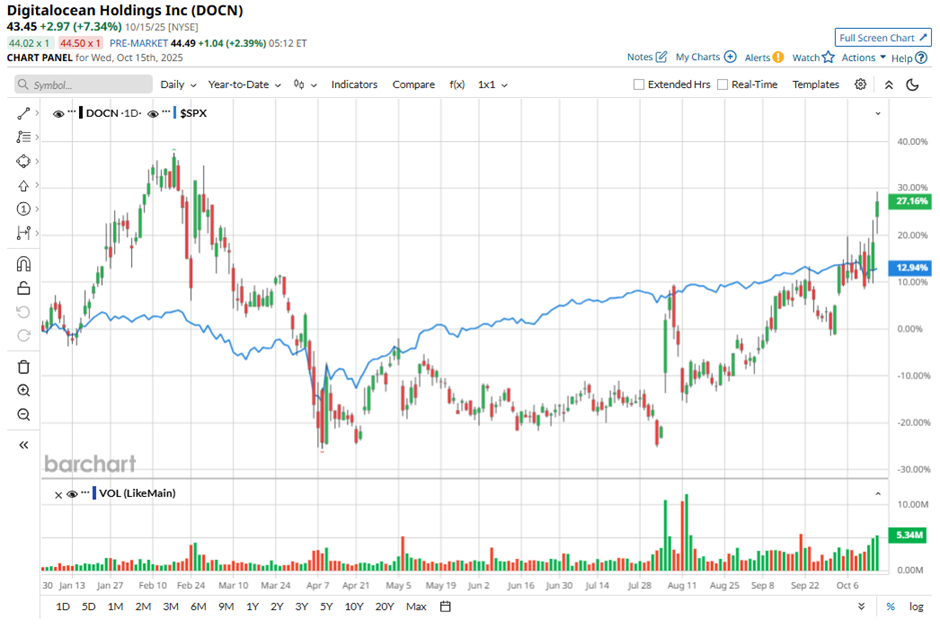Toggle DOCN series visibility eye
This screenshot has height=638, width=940.
tap(58, 114)
